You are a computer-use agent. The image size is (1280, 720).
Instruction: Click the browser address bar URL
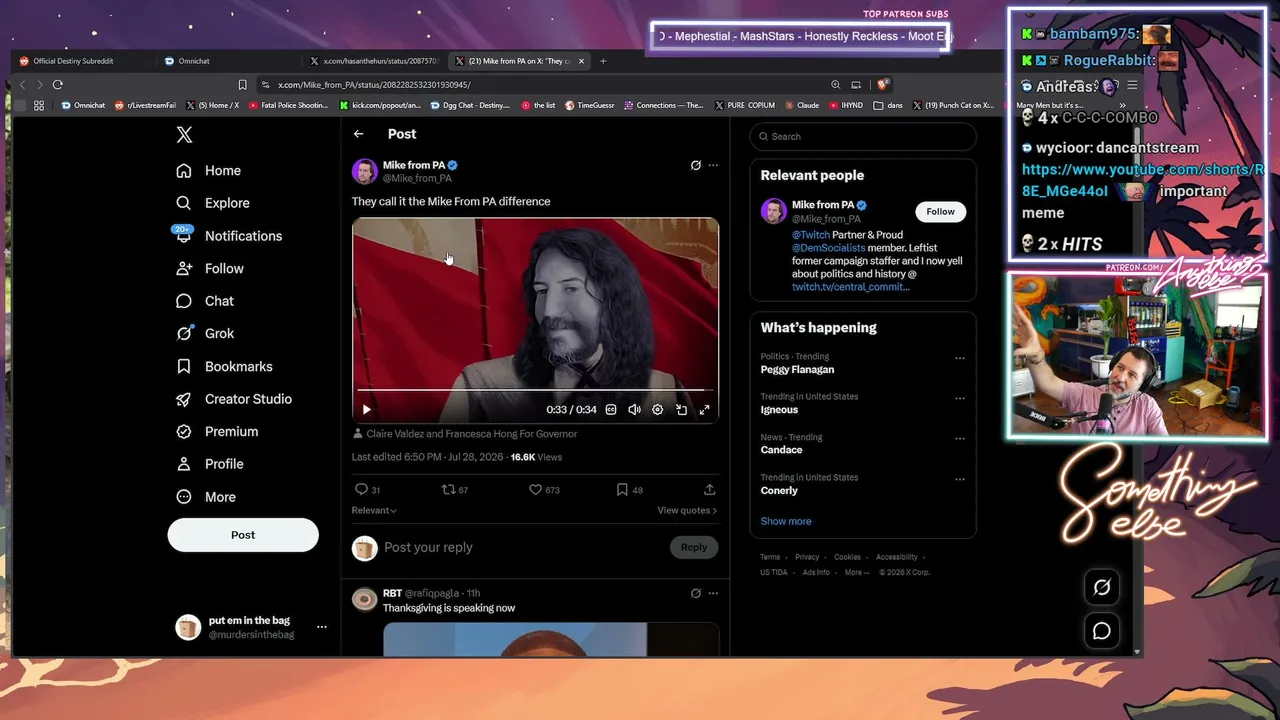click(374, 85)
